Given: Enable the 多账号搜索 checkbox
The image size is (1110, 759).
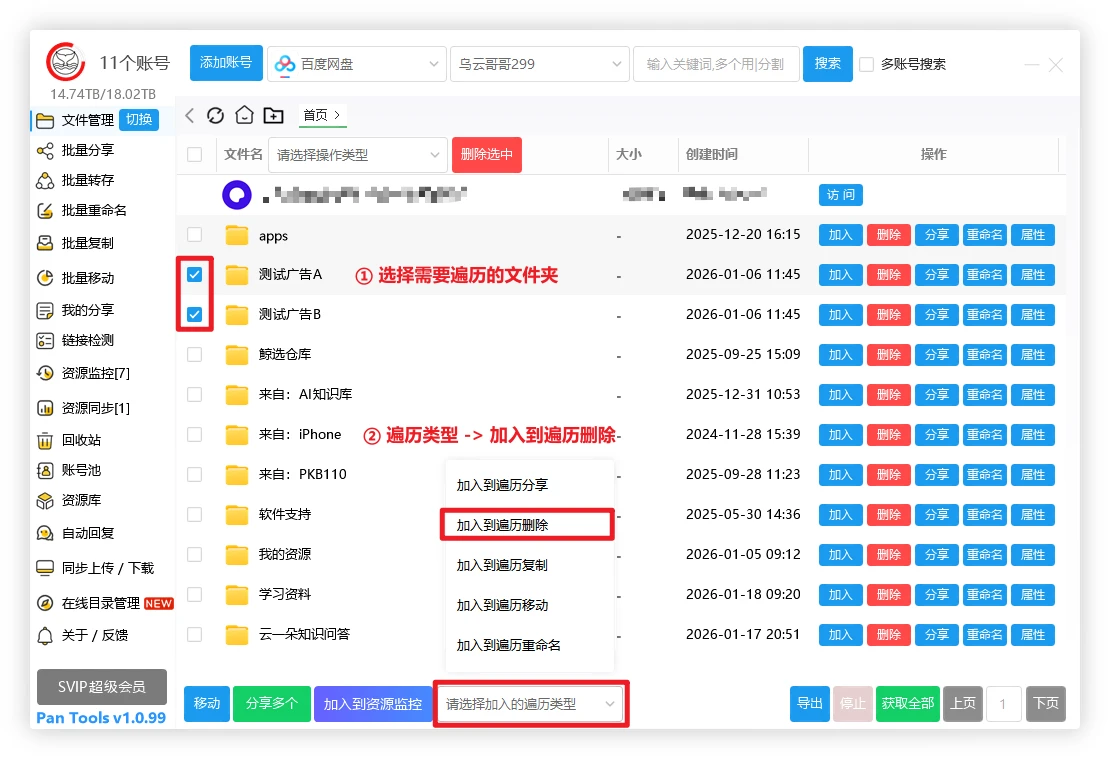Looking at the screenshot, I should coord(867,64).
